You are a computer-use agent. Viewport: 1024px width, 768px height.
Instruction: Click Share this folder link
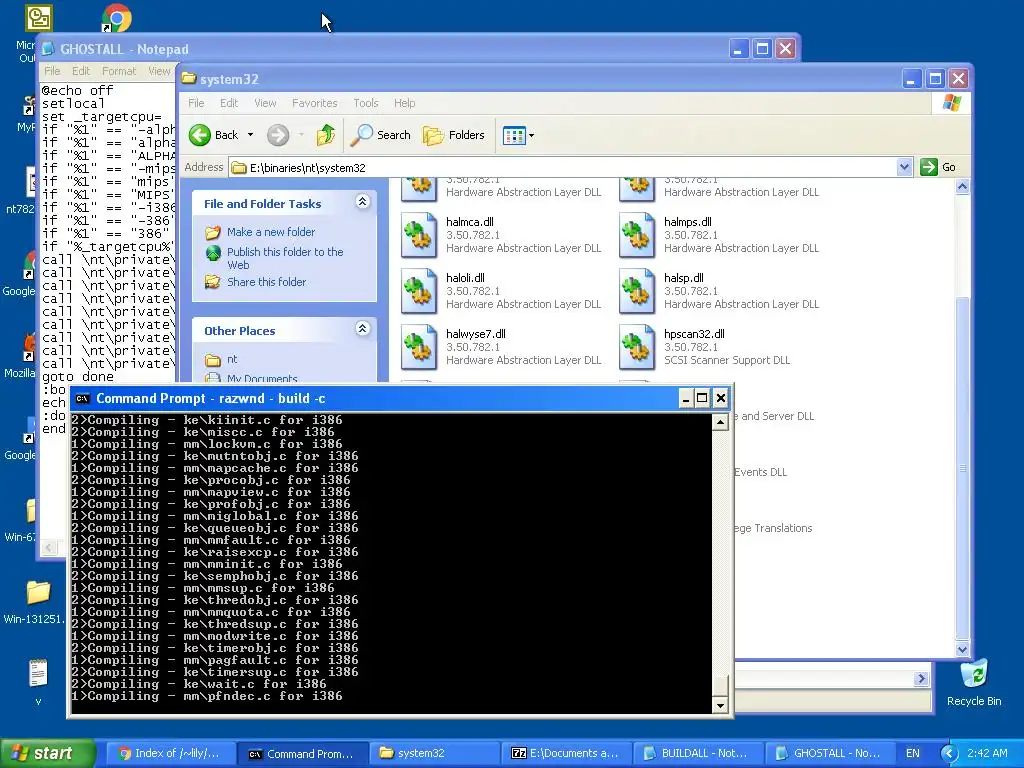point(266,282)
